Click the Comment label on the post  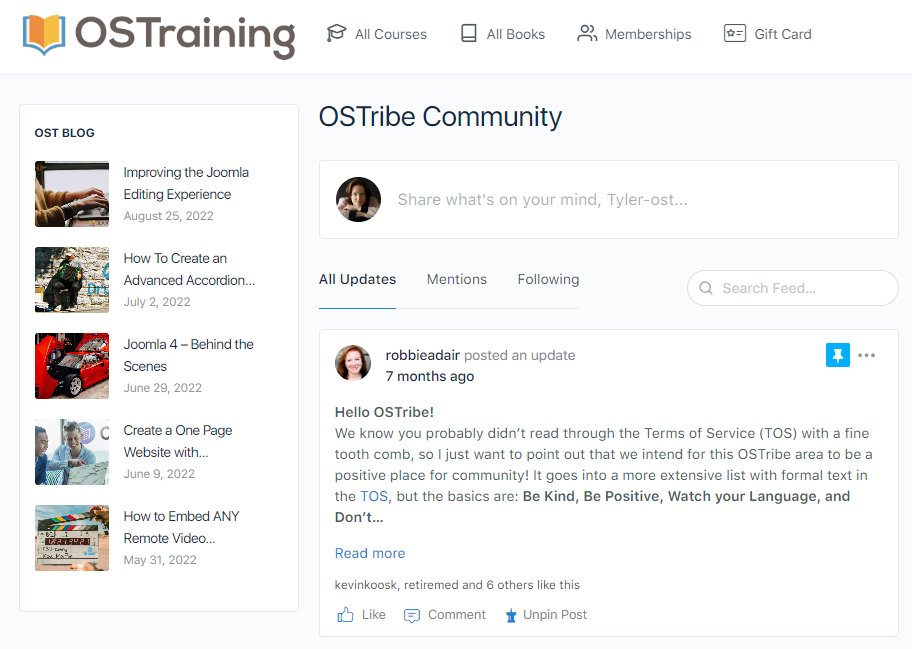(457, 615)
